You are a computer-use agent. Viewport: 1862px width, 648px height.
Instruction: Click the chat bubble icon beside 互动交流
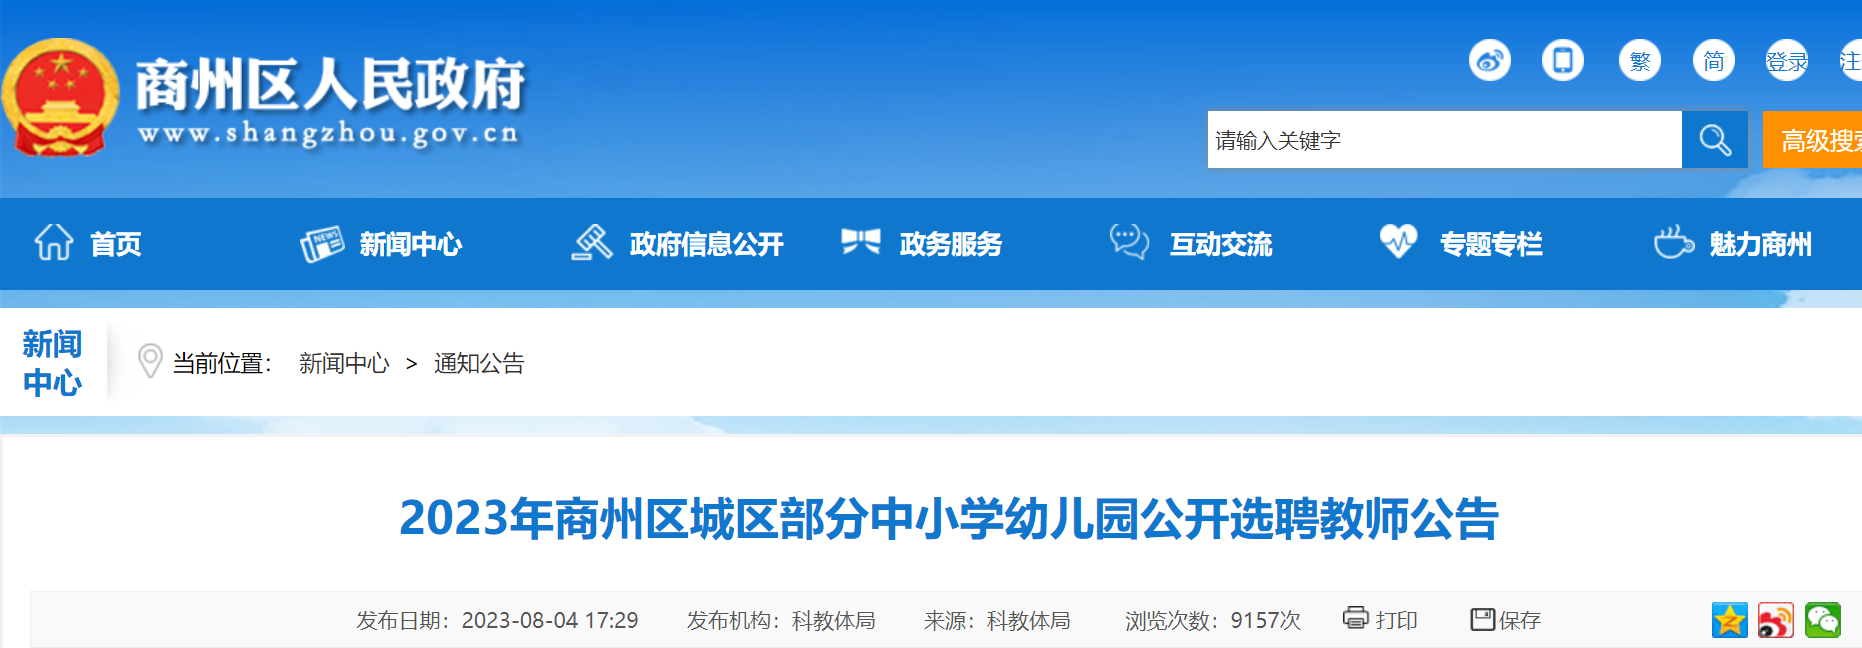coord(1130,242)
